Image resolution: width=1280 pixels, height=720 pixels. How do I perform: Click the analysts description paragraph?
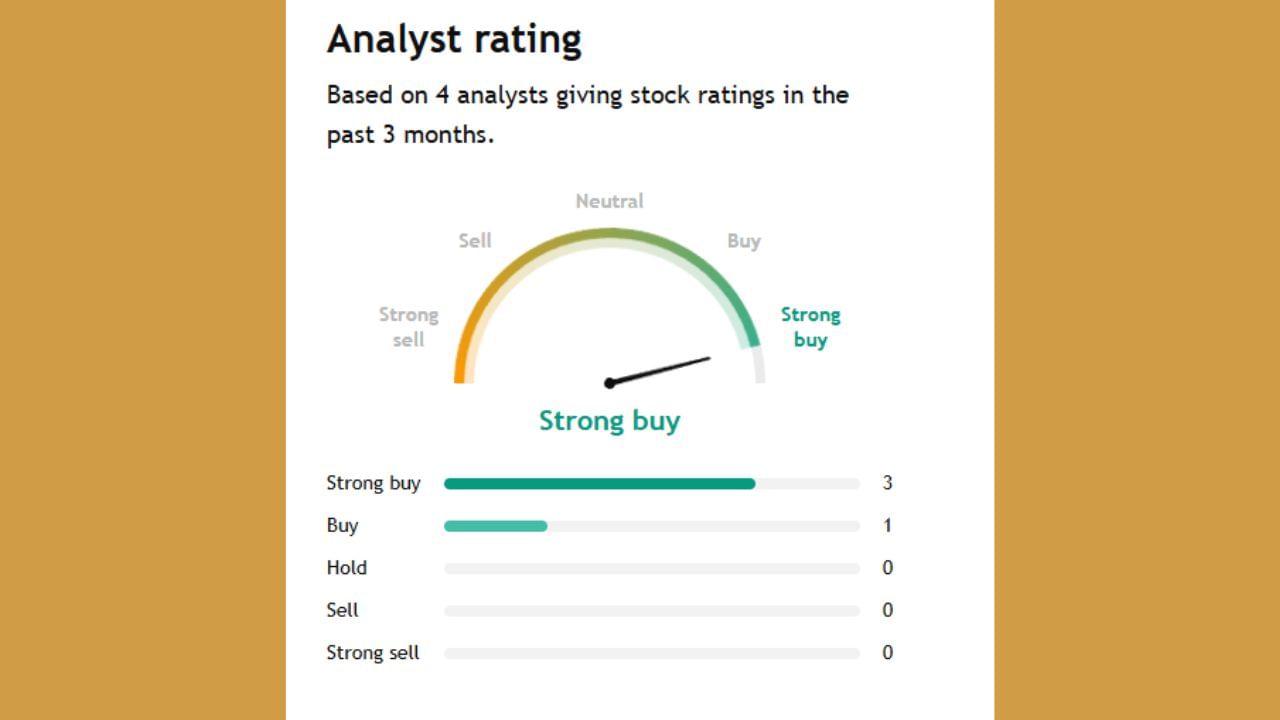(x=587, y=114)
